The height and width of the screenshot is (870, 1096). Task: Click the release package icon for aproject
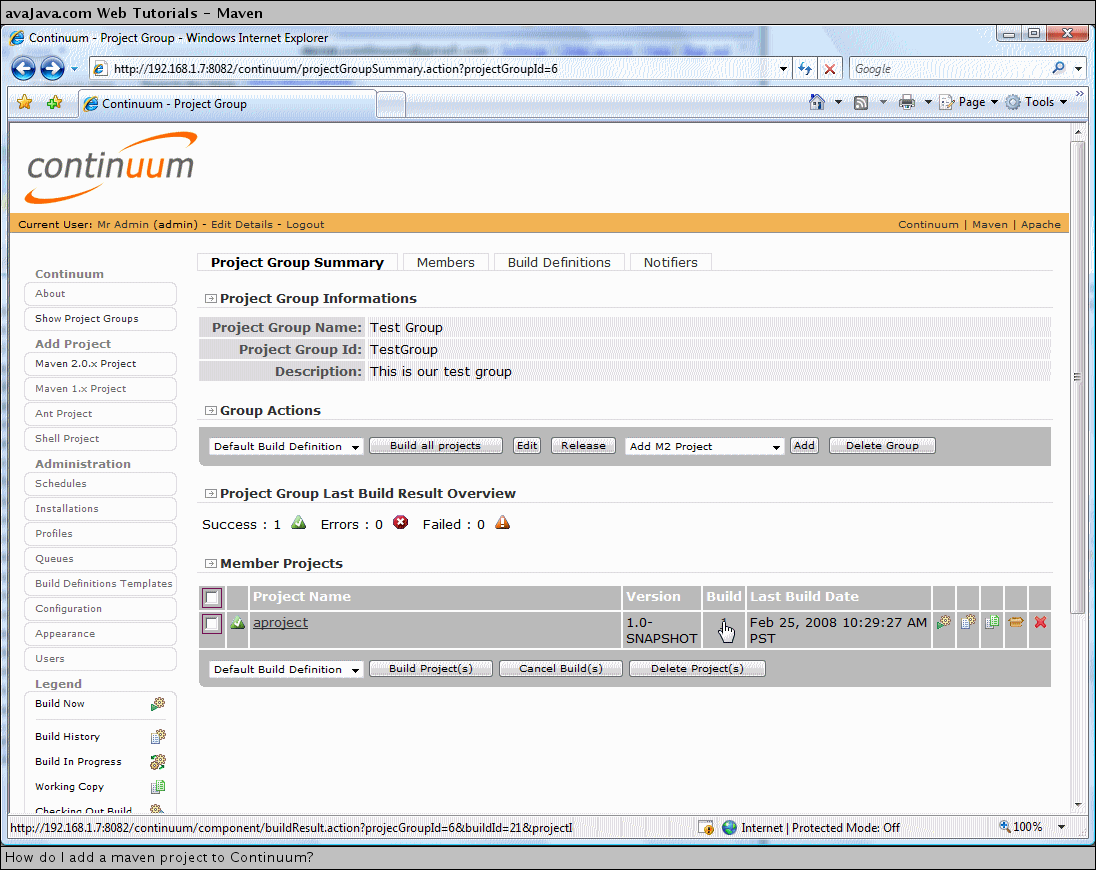pos(1016,622)
